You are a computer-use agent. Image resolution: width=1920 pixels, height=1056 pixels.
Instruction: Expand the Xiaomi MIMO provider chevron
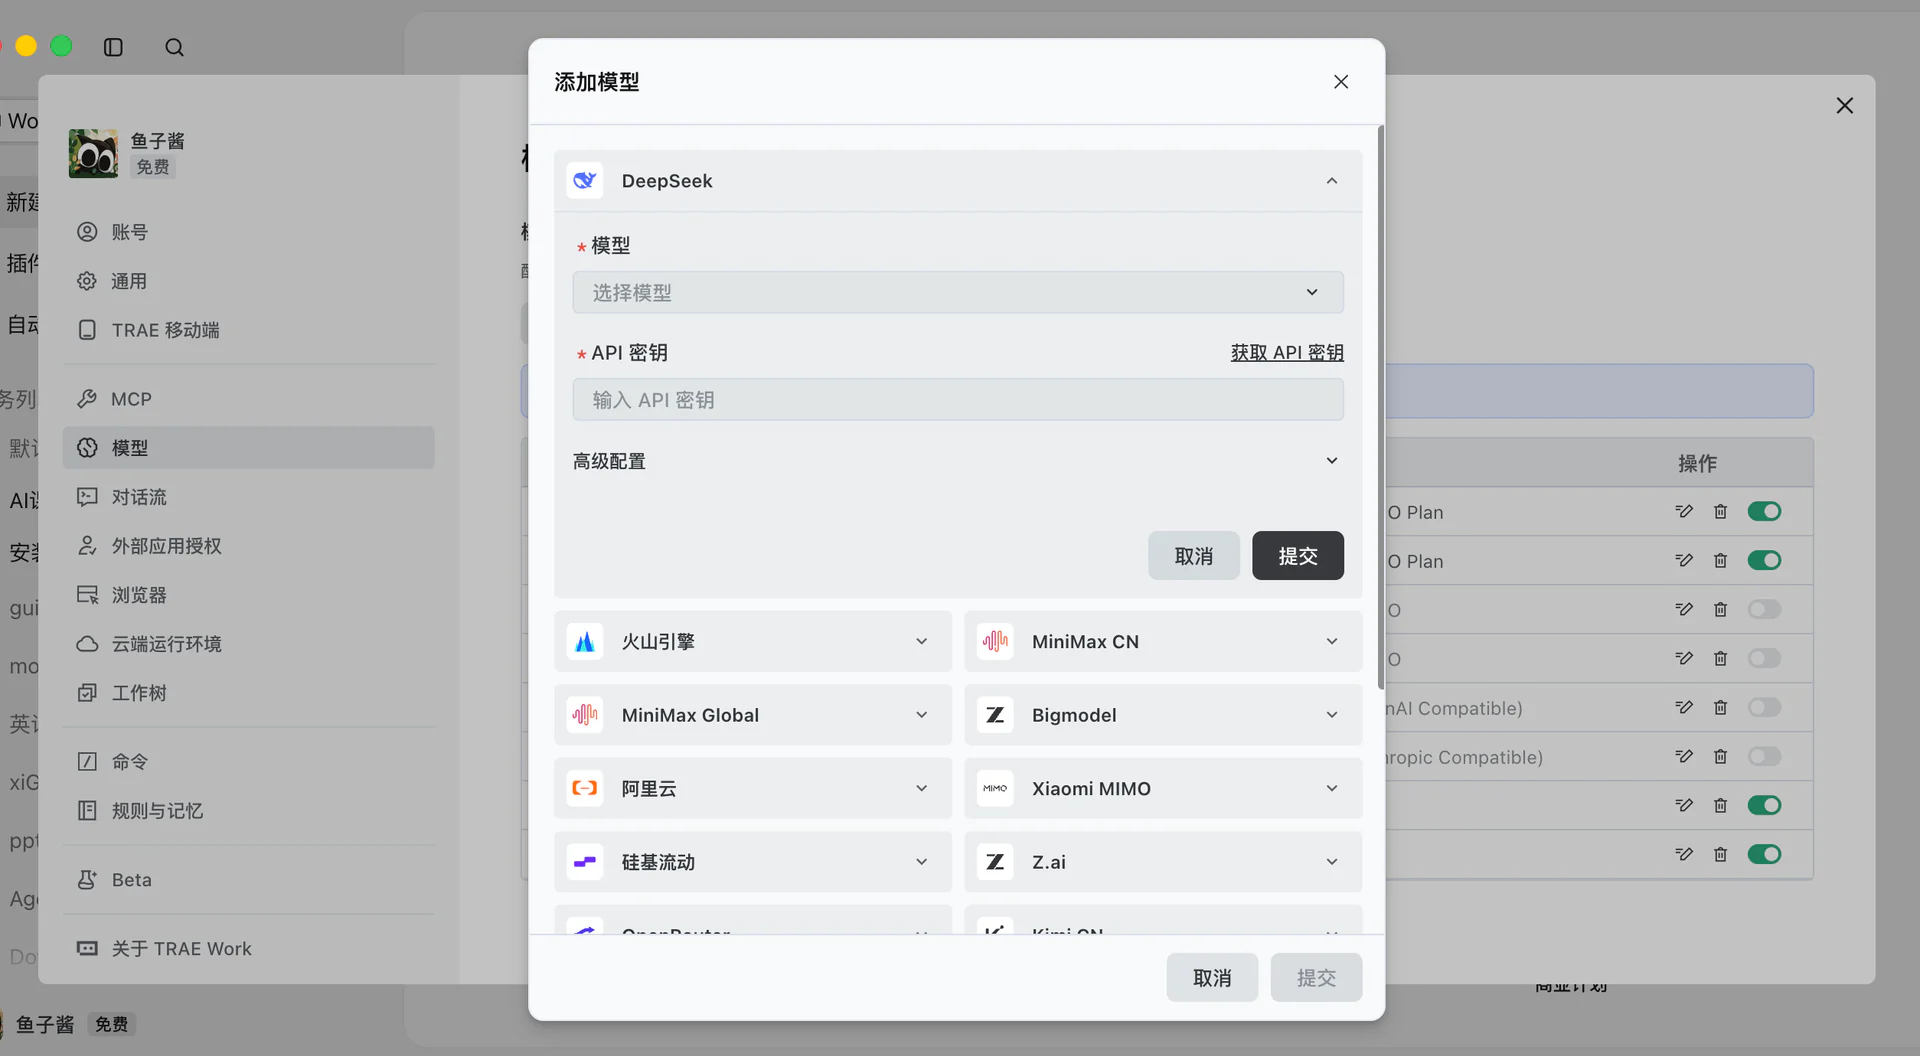tap(1332, 788)
